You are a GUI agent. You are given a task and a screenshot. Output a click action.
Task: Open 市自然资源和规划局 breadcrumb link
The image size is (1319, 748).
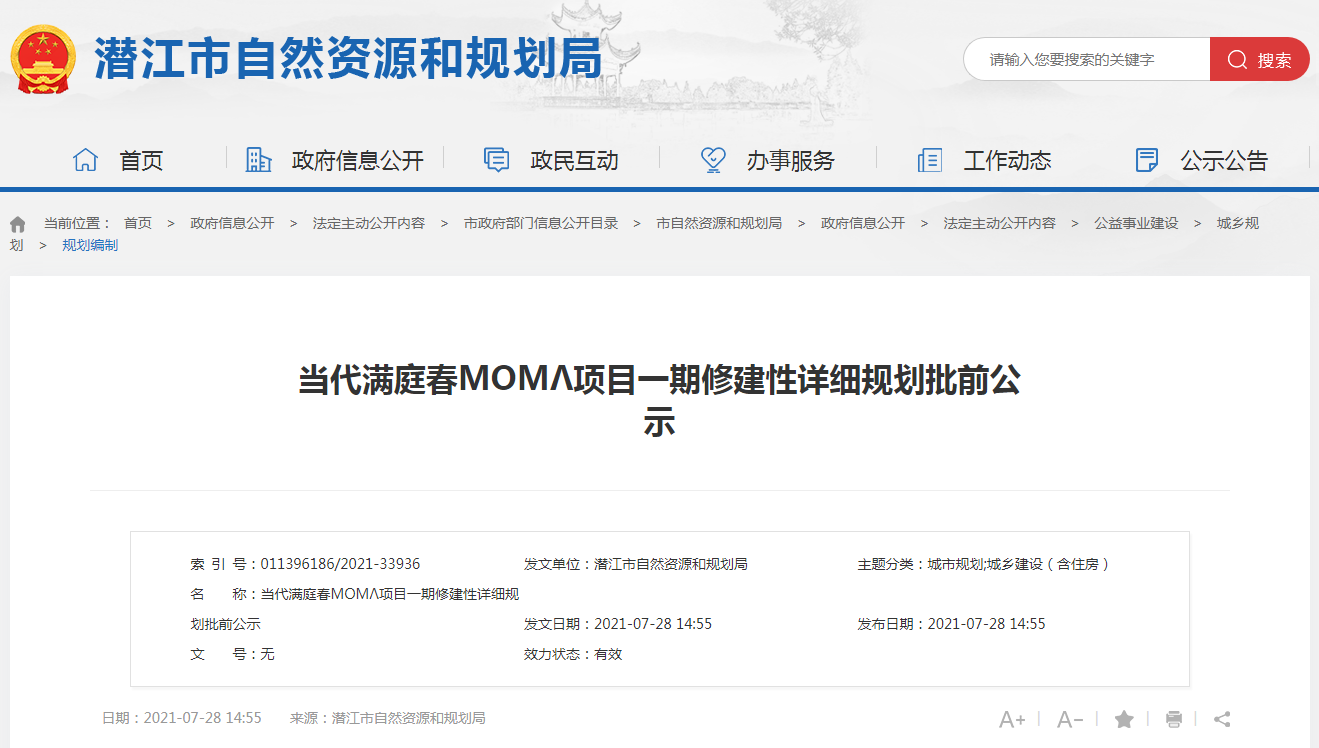718,223
